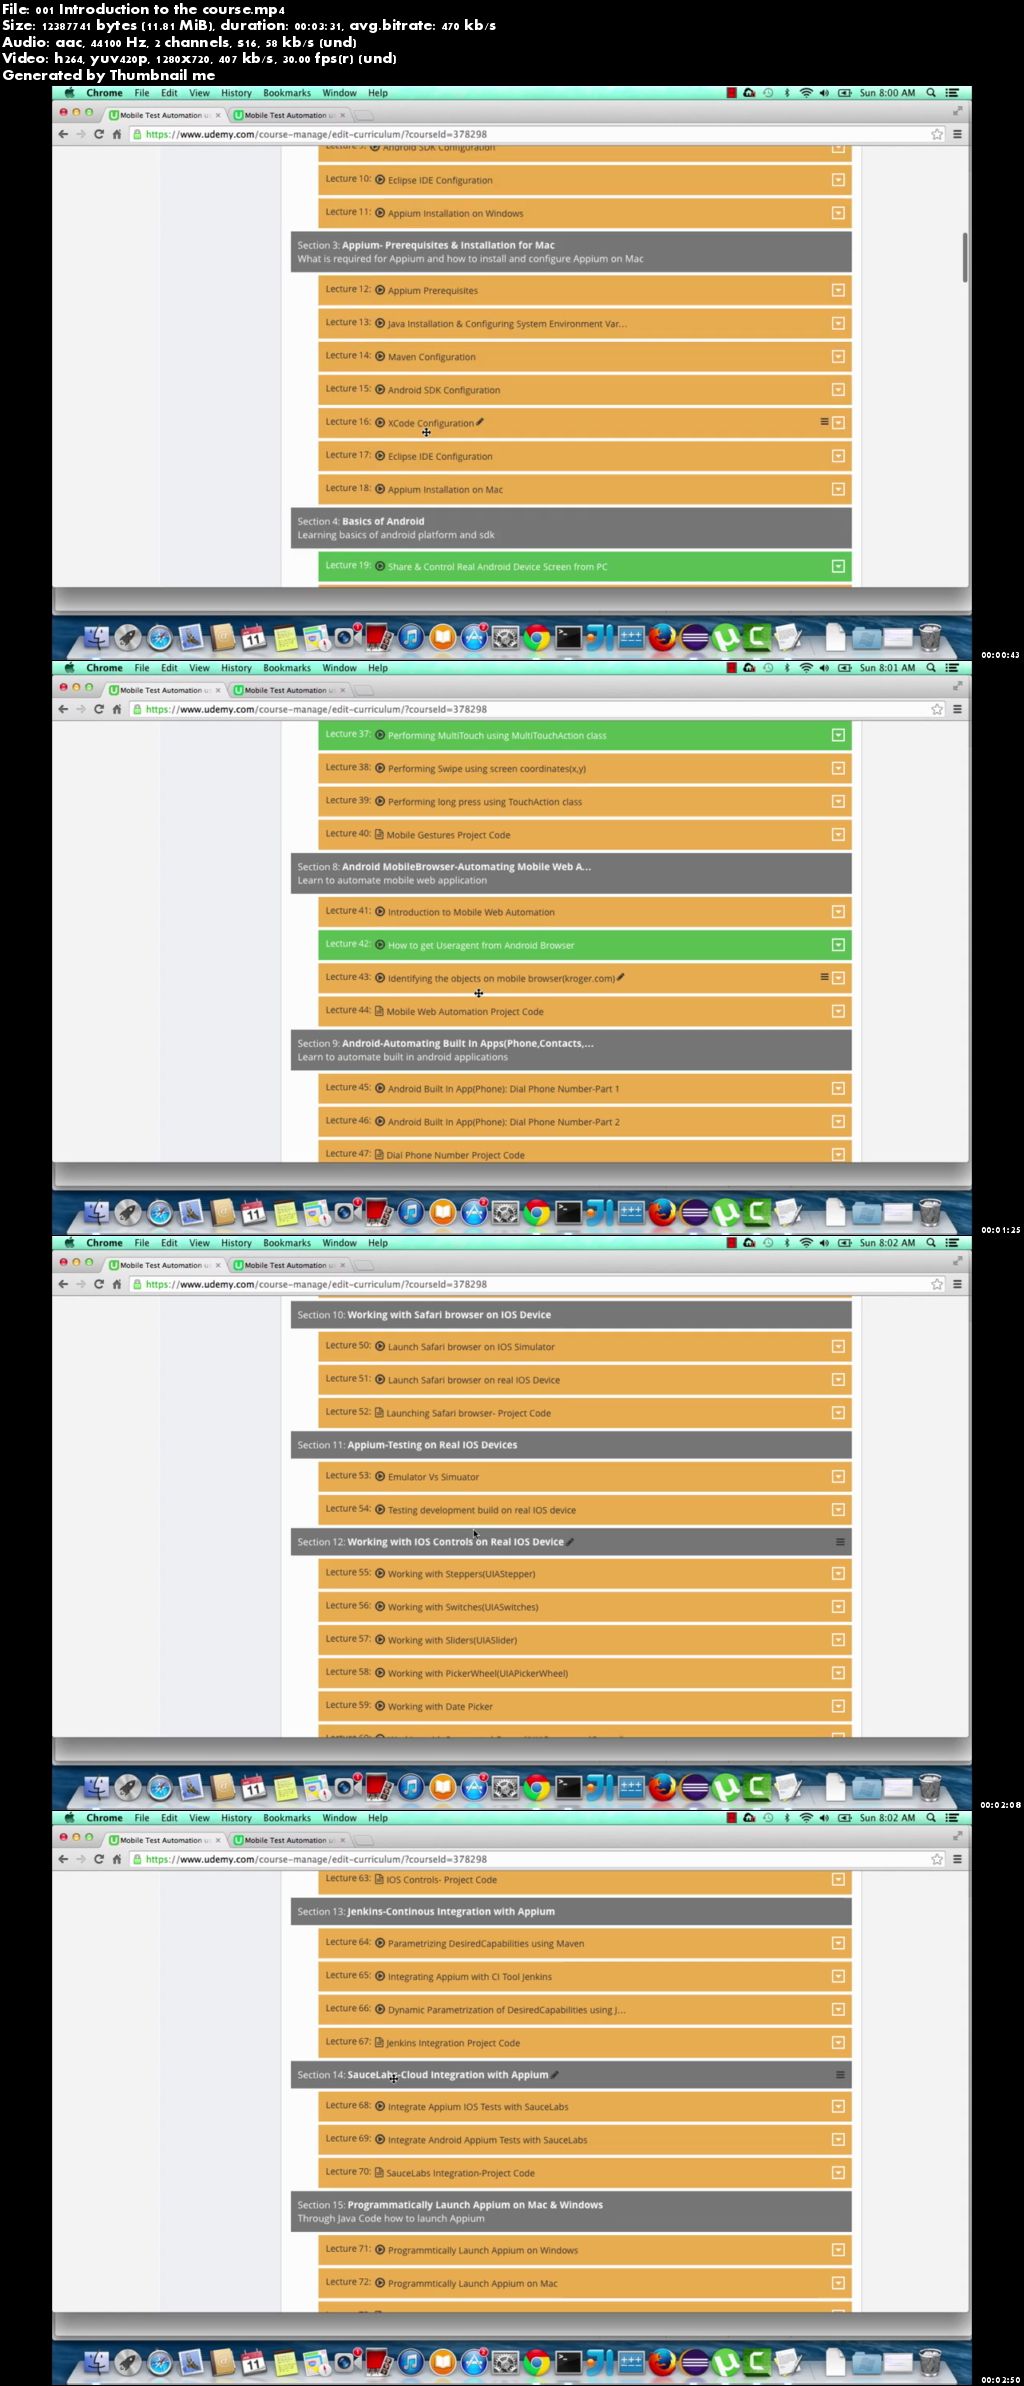
Task: Open Spotlight search in the 8:00 AM frame
Action: (x=931, y=93)
